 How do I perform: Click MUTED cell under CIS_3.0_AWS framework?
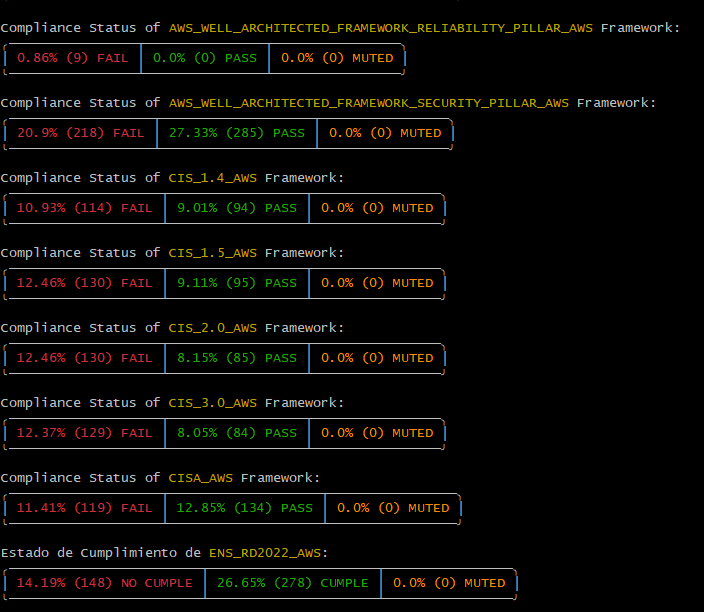[377, 433]
